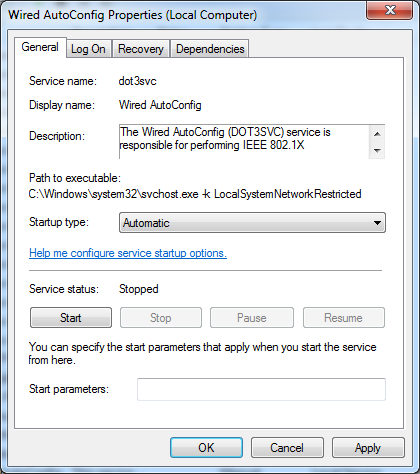Open the Recovery tab
The width and height of the screenshot is (420, 474).
[141, 49]
